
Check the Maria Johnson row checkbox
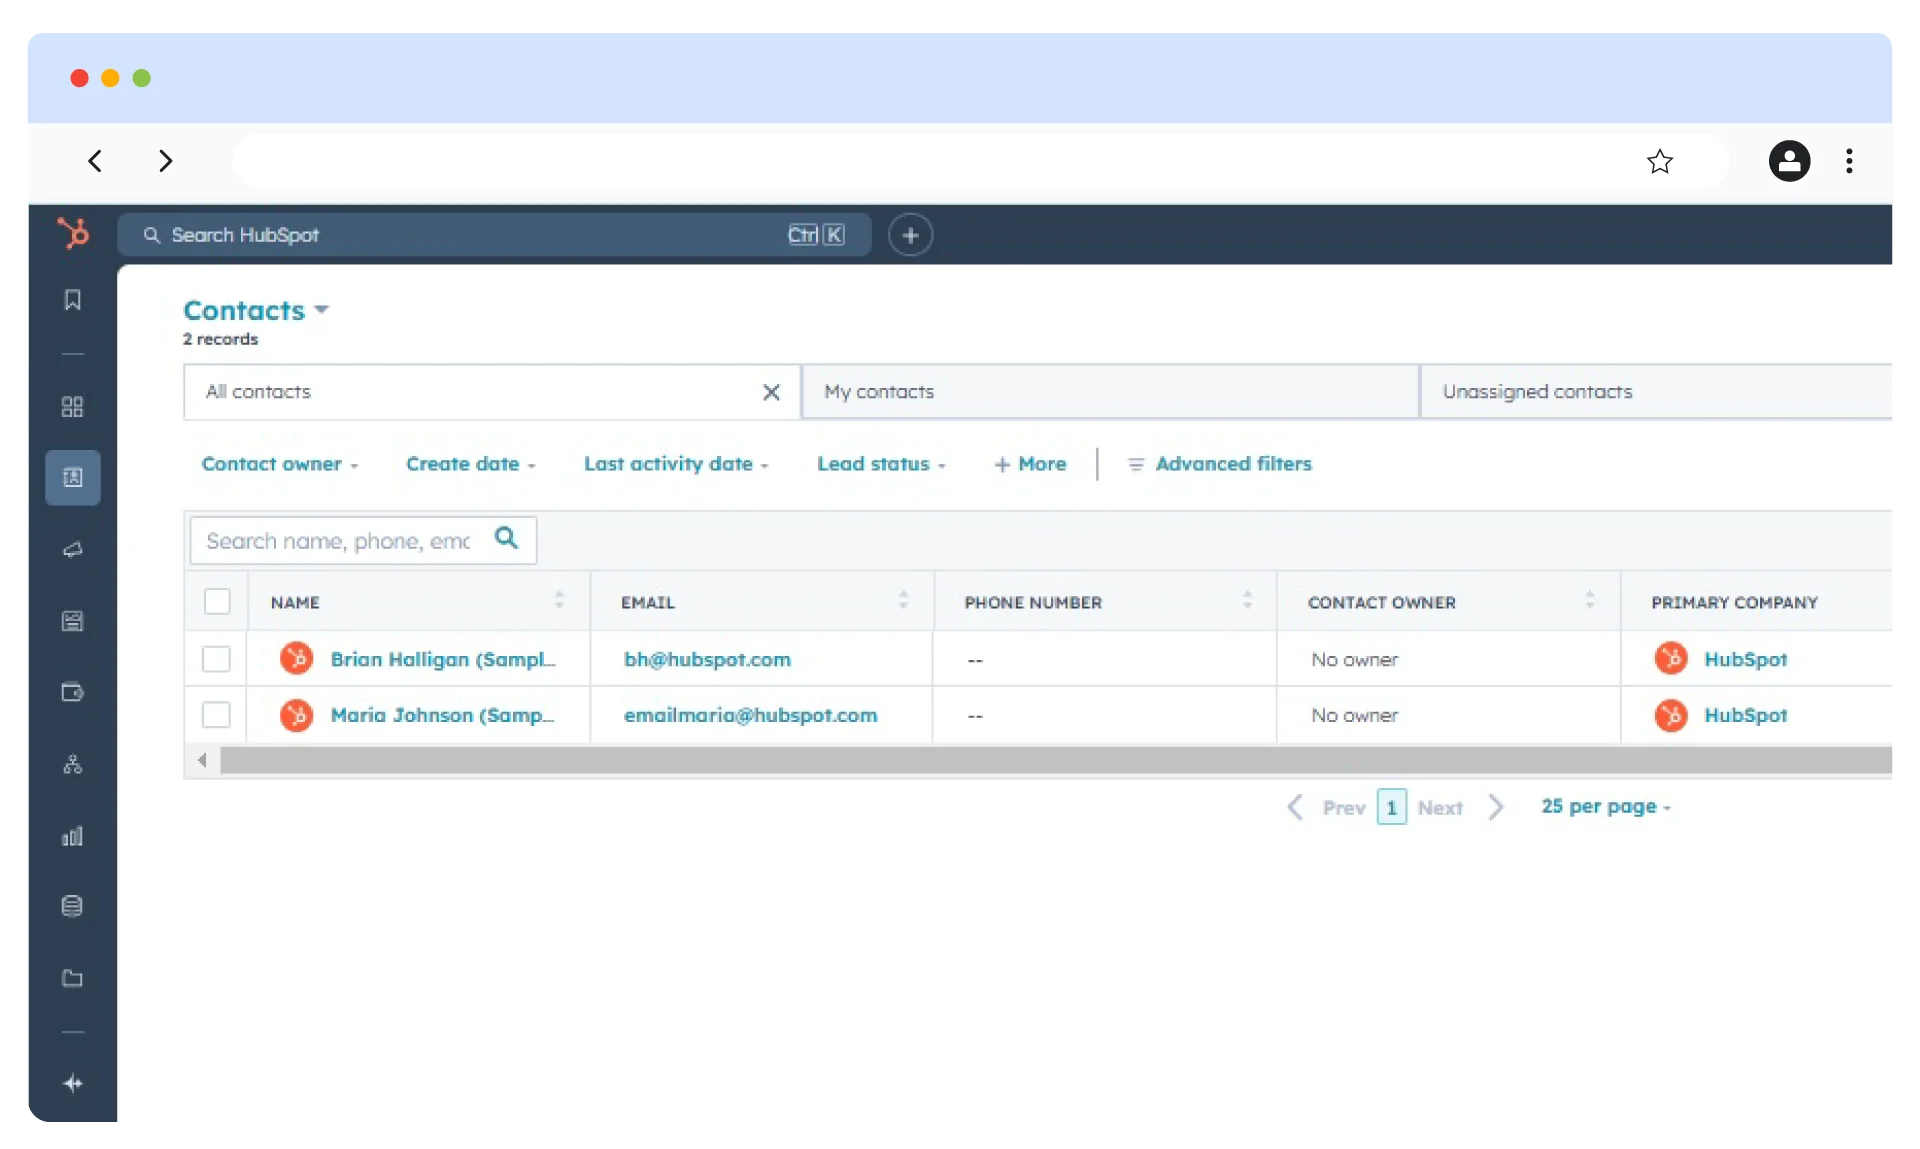point(216,715)
